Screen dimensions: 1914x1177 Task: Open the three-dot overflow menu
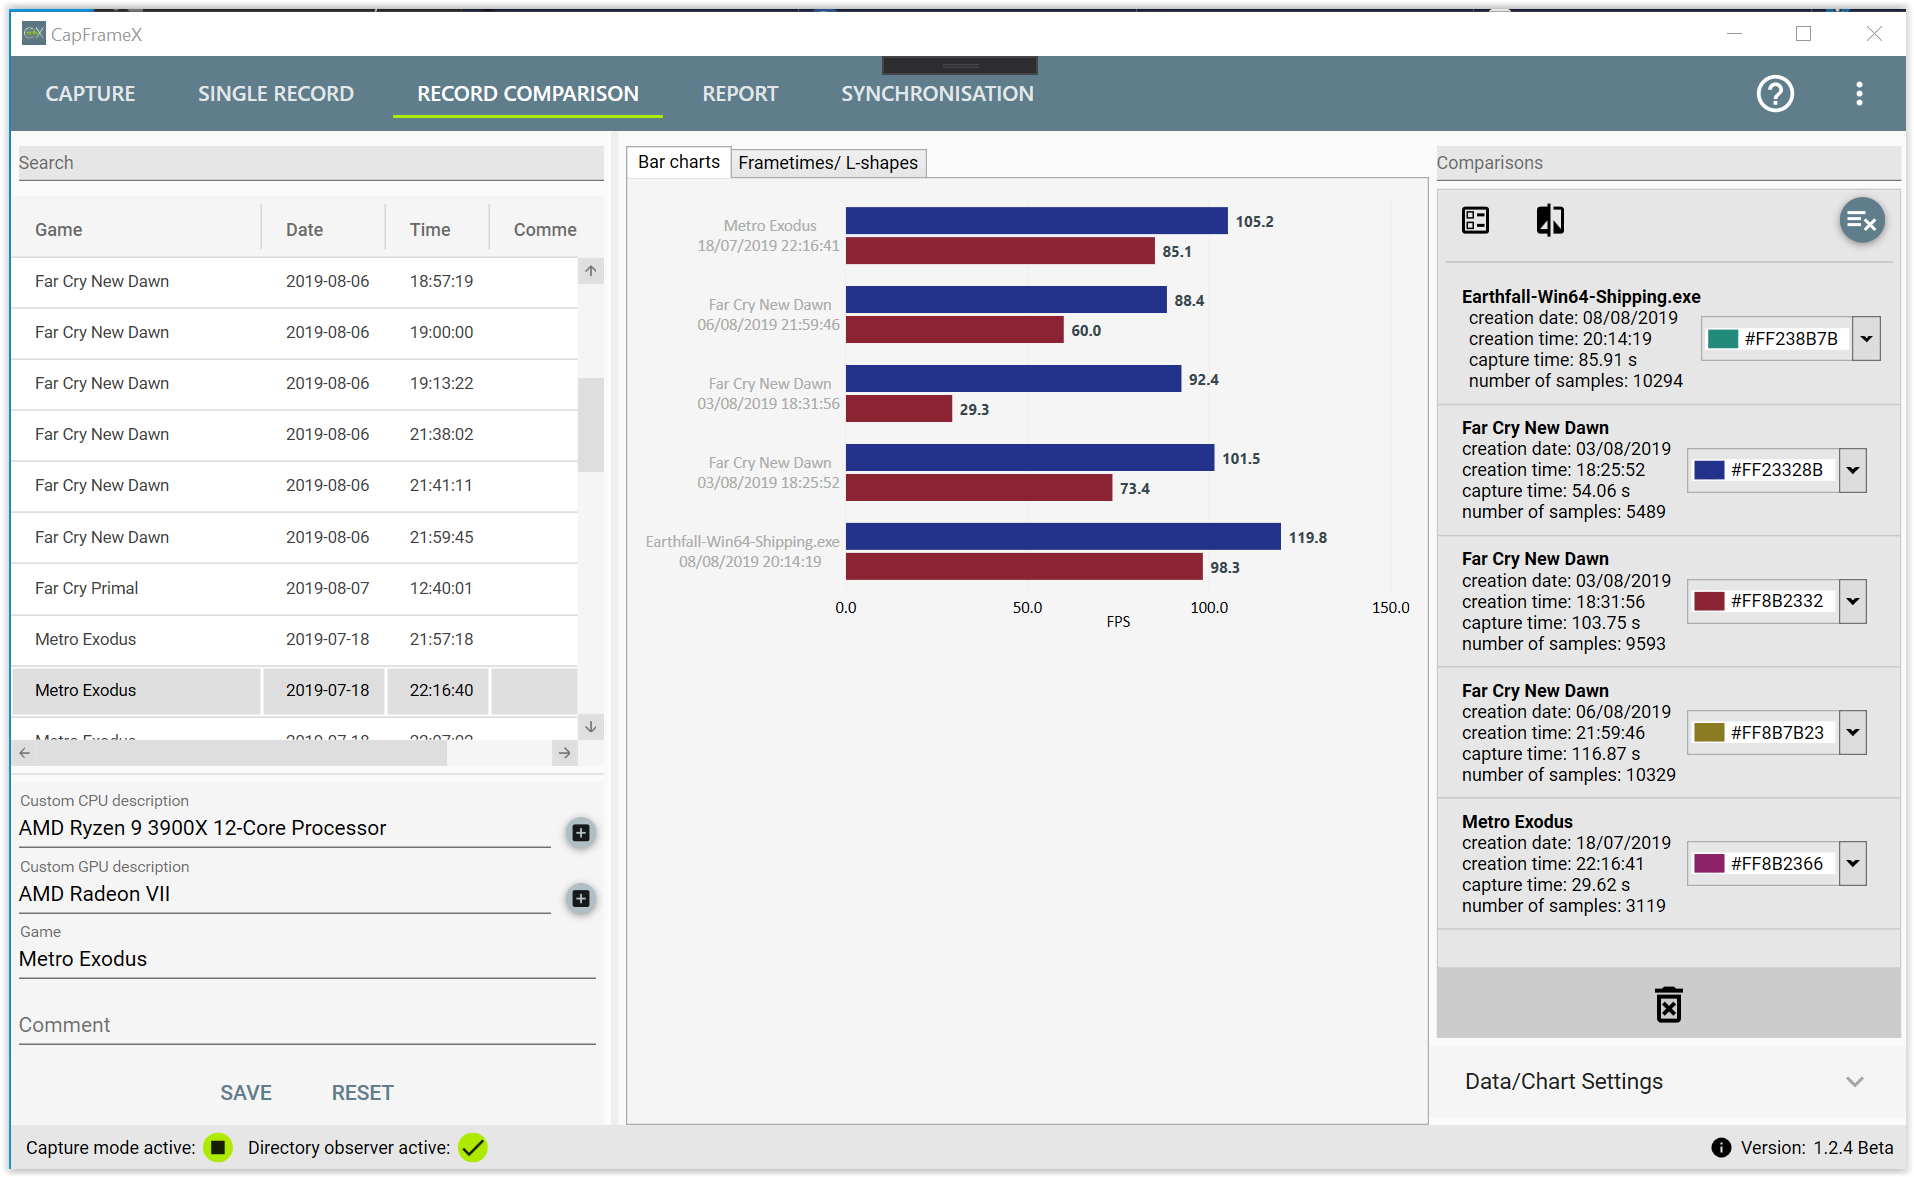(1859, 94)
